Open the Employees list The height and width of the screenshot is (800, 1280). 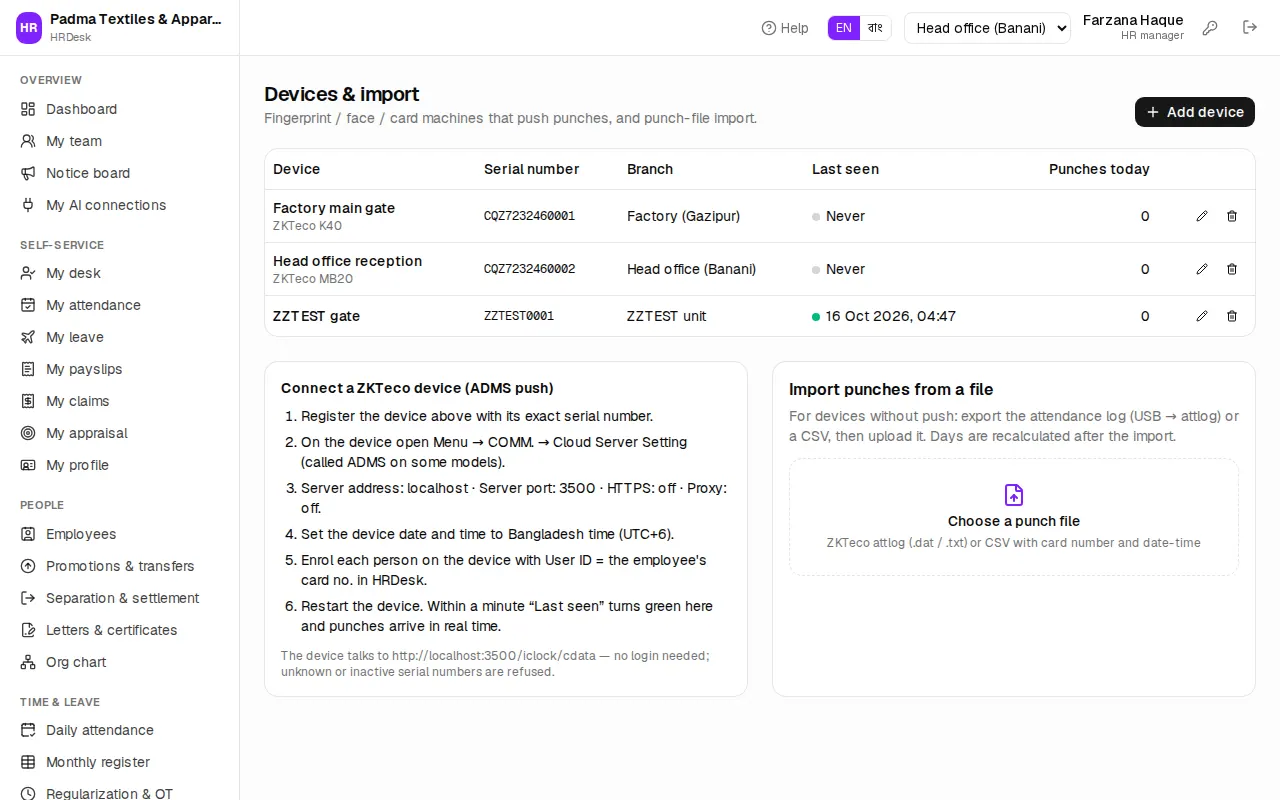tap(120, 534)
